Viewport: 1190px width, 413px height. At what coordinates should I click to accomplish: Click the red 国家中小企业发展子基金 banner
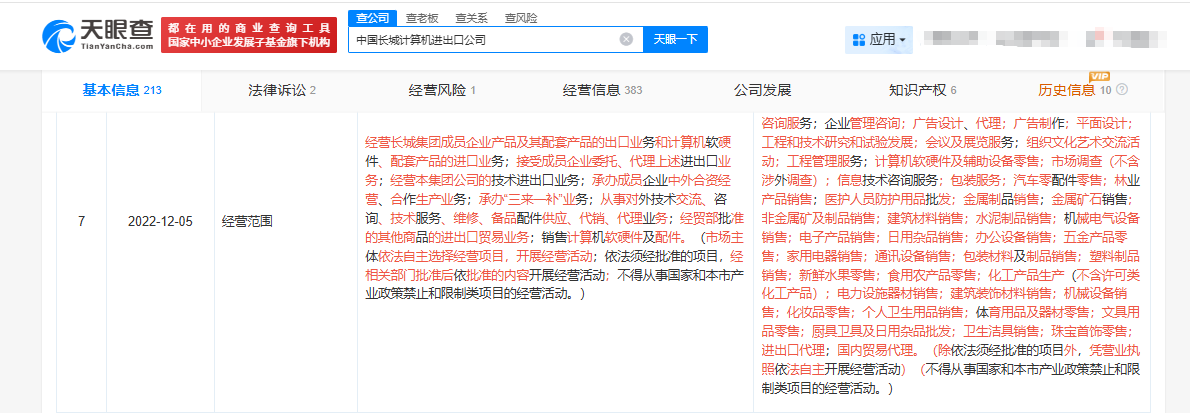click(249, 34)
